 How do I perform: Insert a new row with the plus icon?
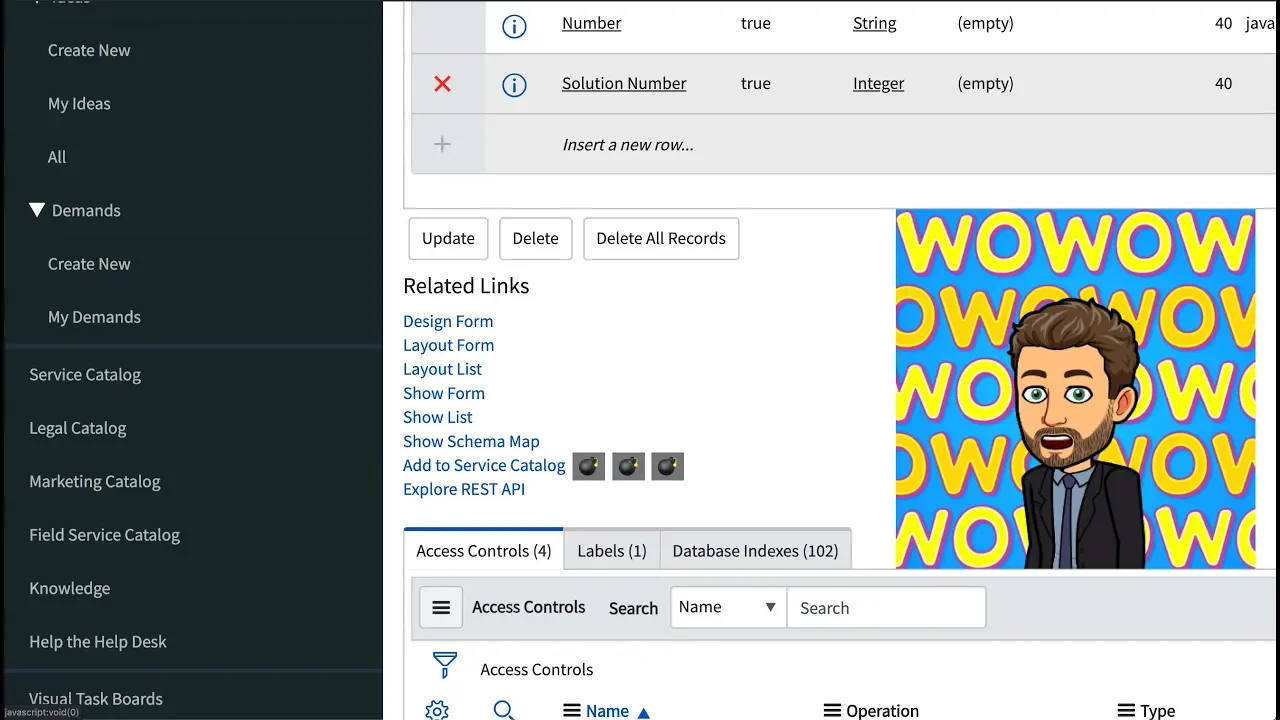[x=442, y=144]
